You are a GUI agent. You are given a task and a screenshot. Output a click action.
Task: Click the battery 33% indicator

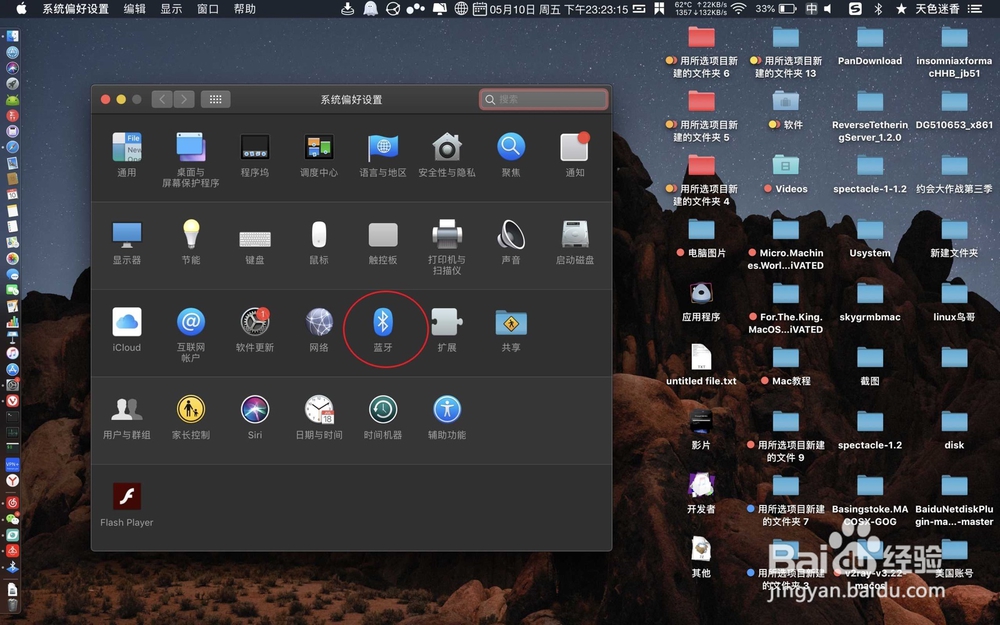coord(776,9)
